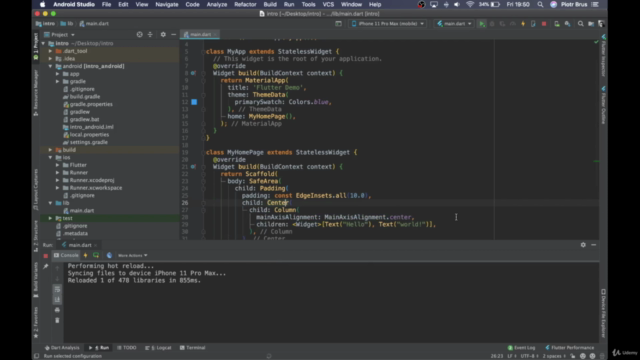Click the UTF-8 encoding in status bar

529,356
